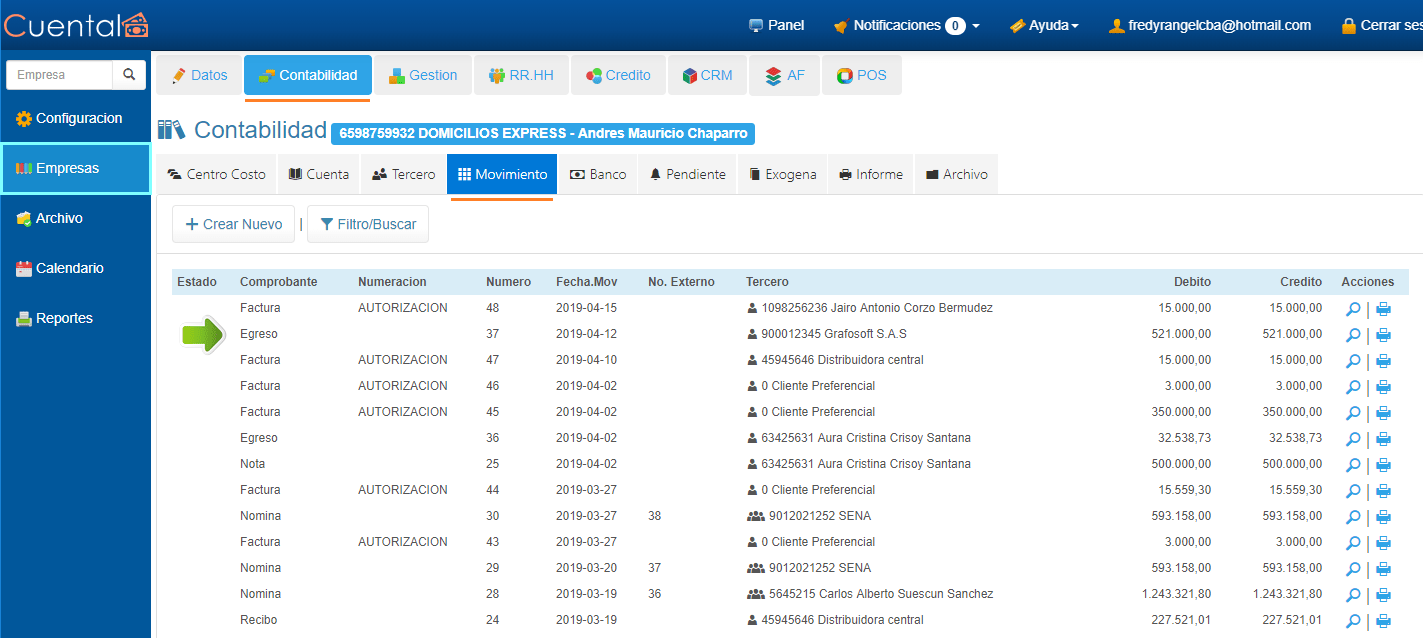Switch to the Gestion module tab
The height and width of the screenshot is (638, 1423).
point(423,75)
